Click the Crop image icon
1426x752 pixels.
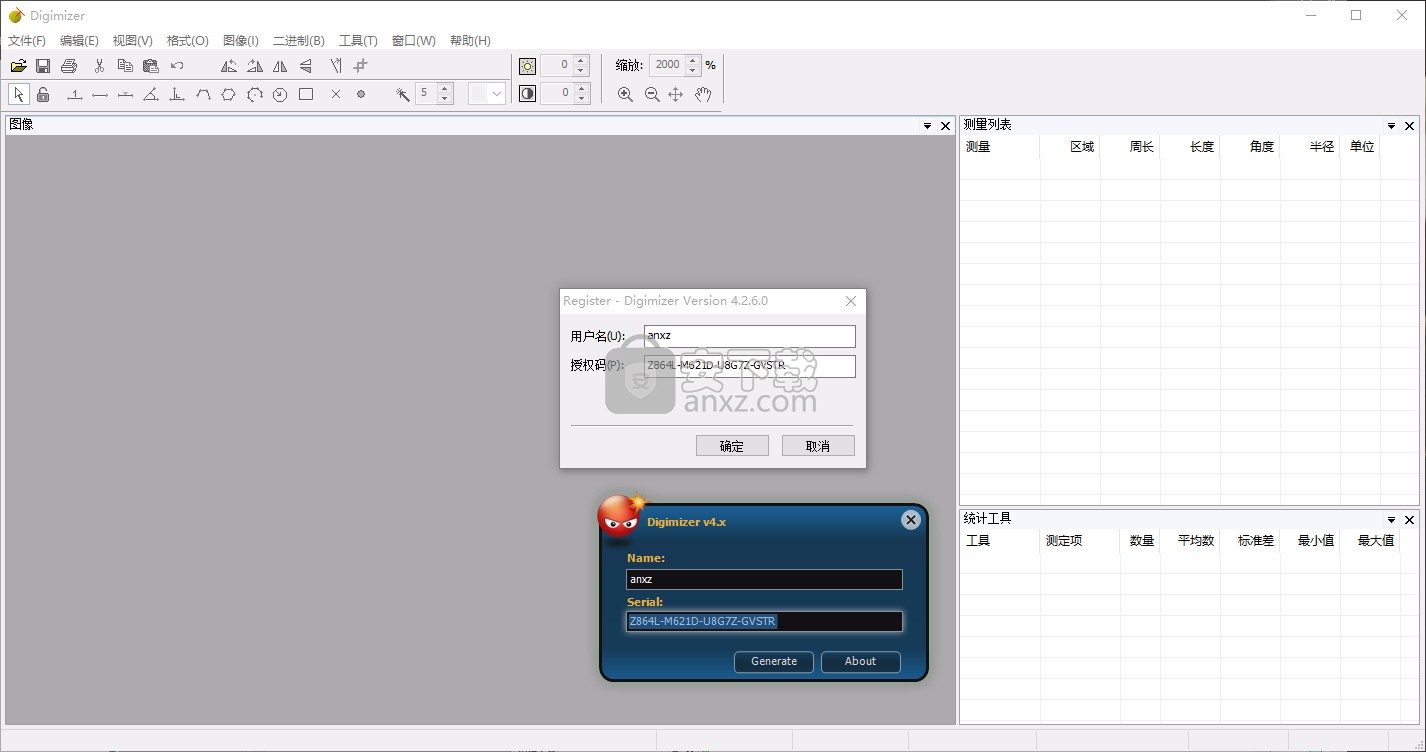coord(360,66)
